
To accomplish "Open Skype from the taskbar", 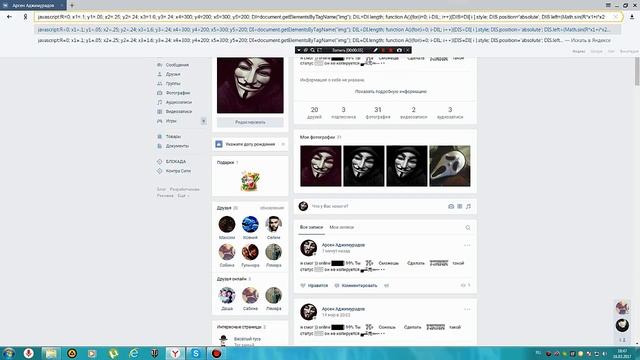I will click(x=196, y=353).
